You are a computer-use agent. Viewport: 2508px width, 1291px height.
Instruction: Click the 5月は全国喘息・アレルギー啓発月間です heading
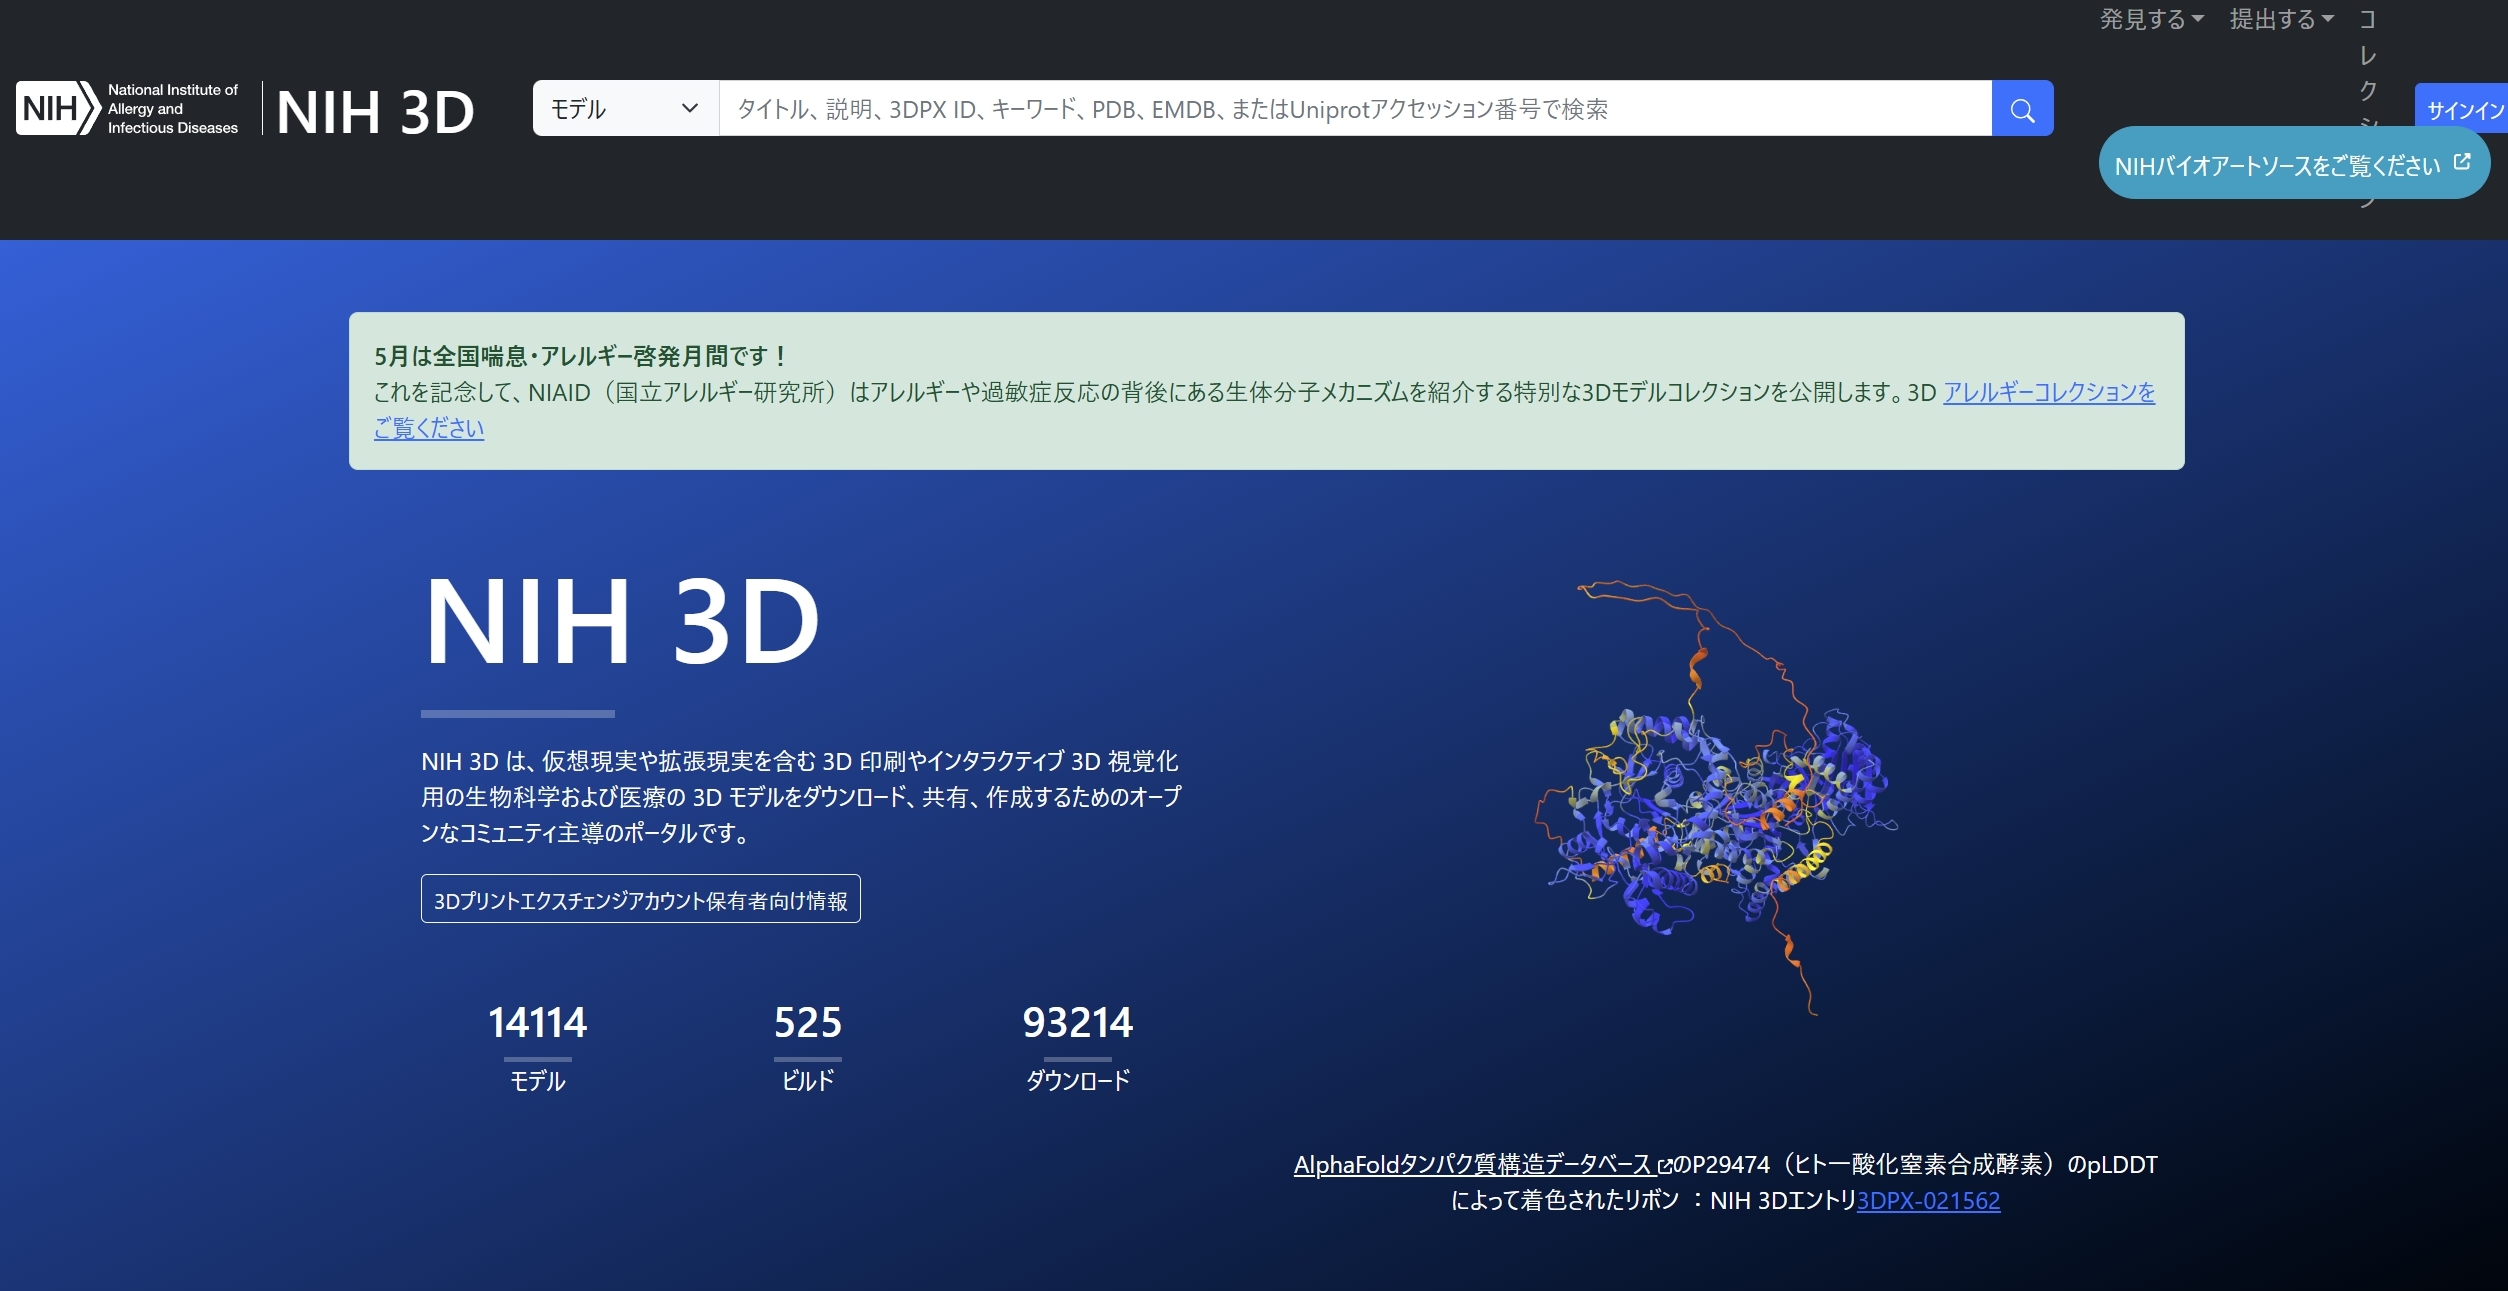pyautogui.click(x=581, y=356)
